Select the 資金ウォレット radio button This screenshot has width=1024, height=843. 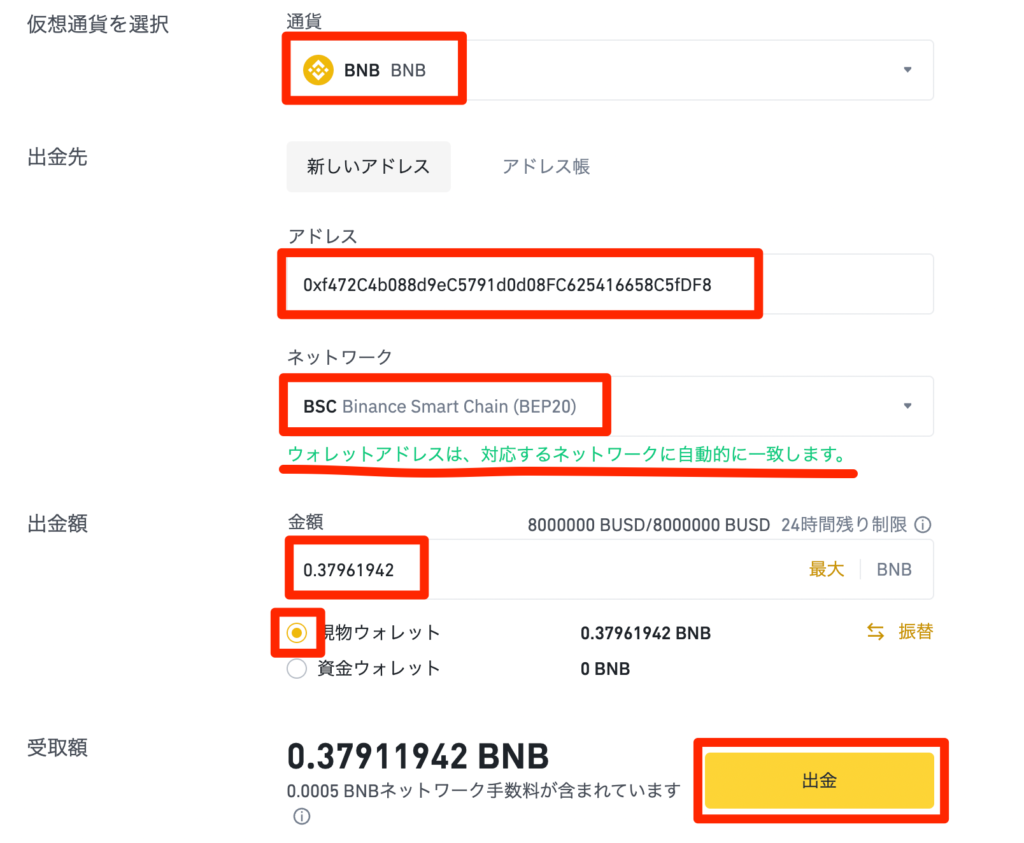point(296,668)
